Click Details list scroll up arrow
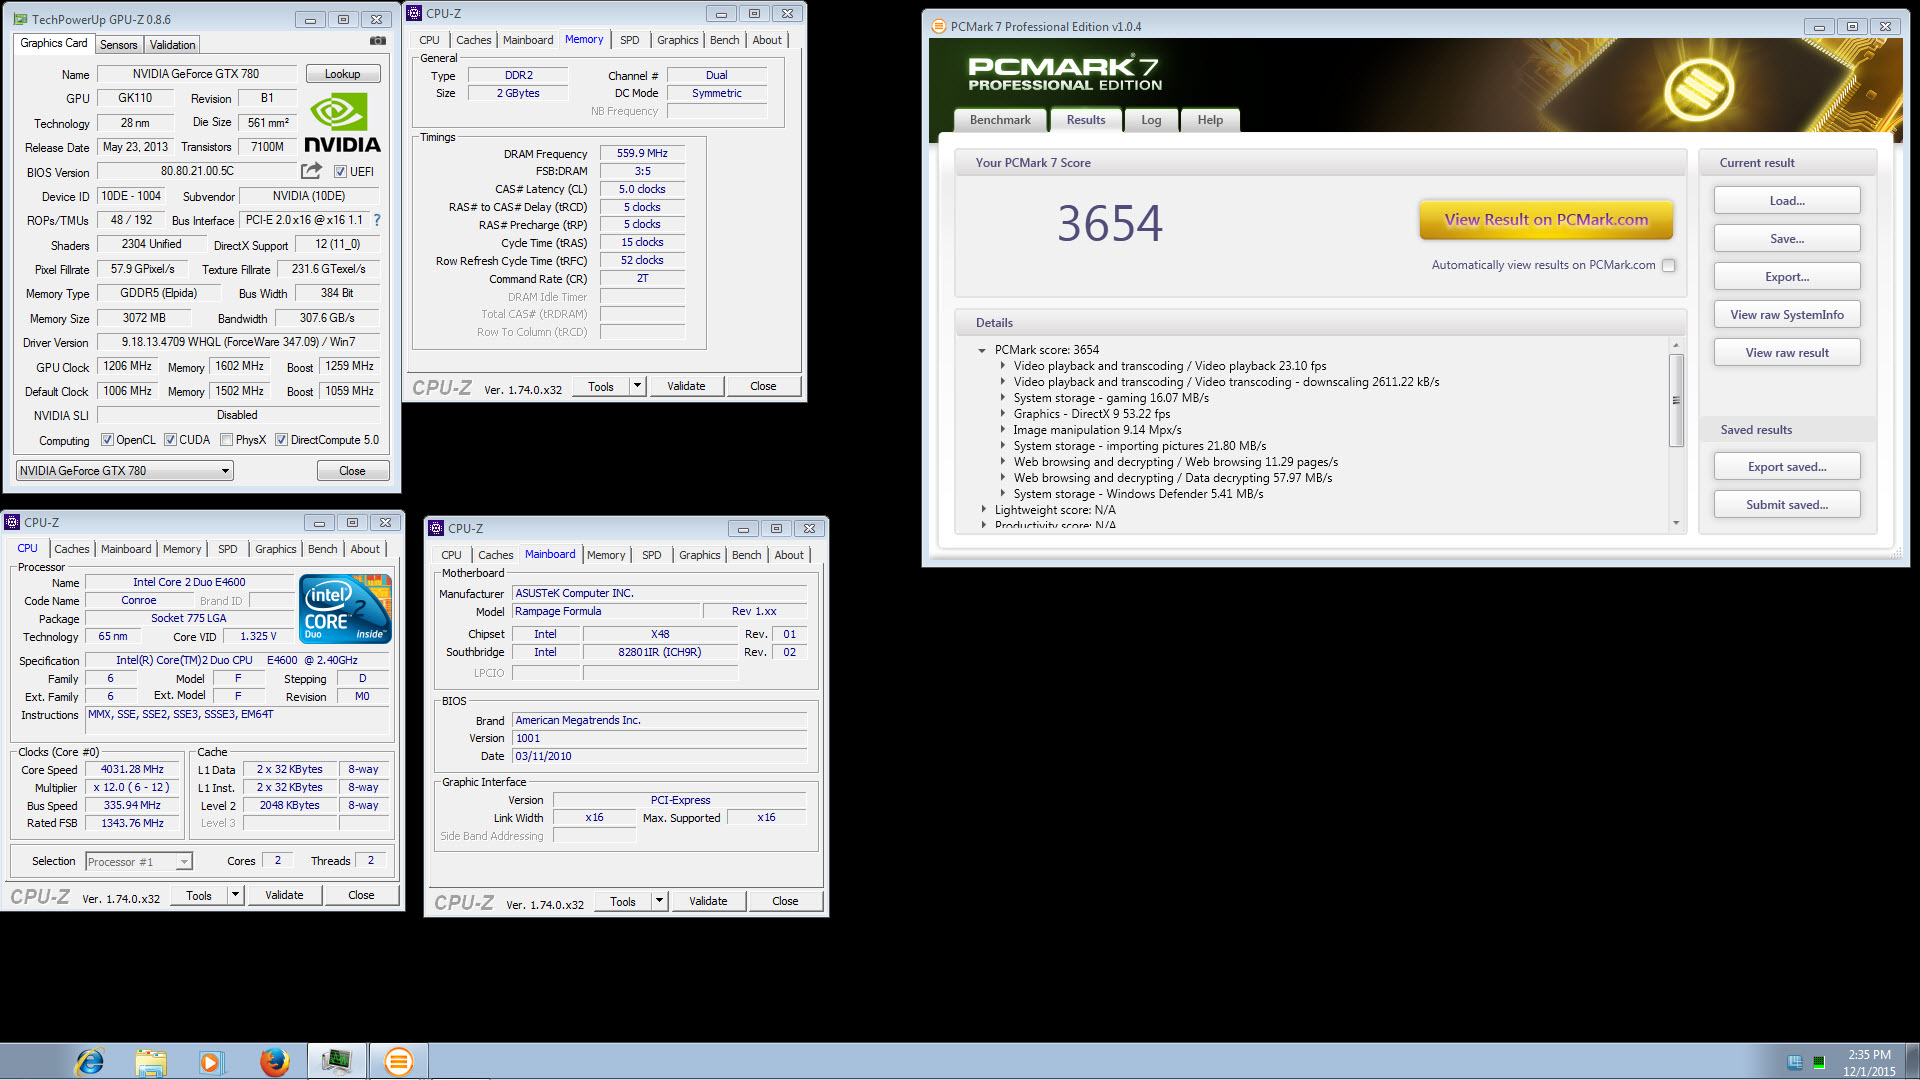Screen dimensions: 1920x1080 1676,346
